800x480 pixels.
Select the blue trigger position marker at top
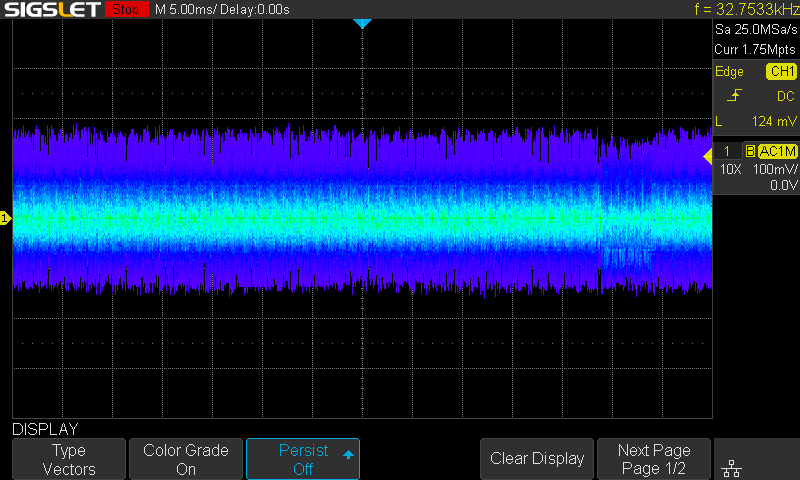pyautogui.click(x=362, y=23)
